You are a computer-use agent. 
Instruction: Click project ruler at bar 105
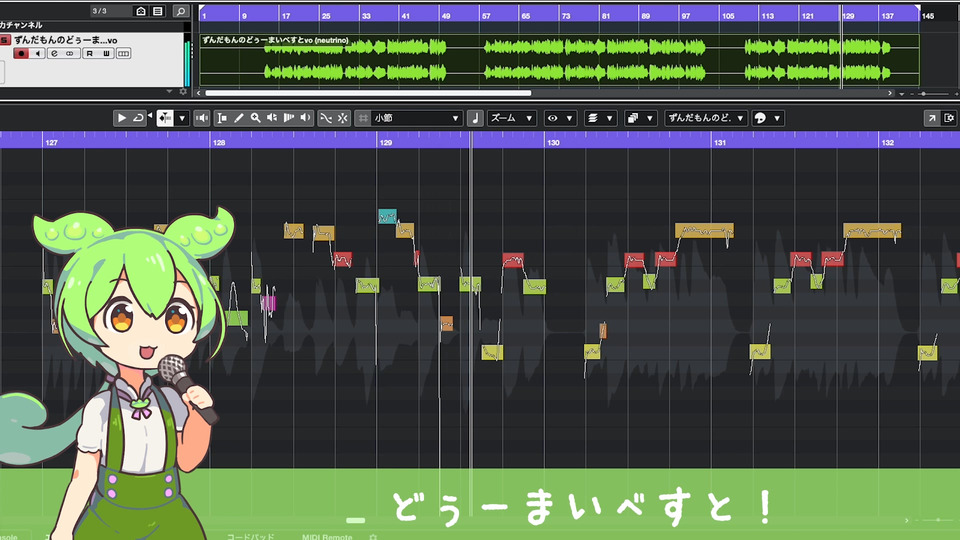pyautogui.click(x=727, y=16)
